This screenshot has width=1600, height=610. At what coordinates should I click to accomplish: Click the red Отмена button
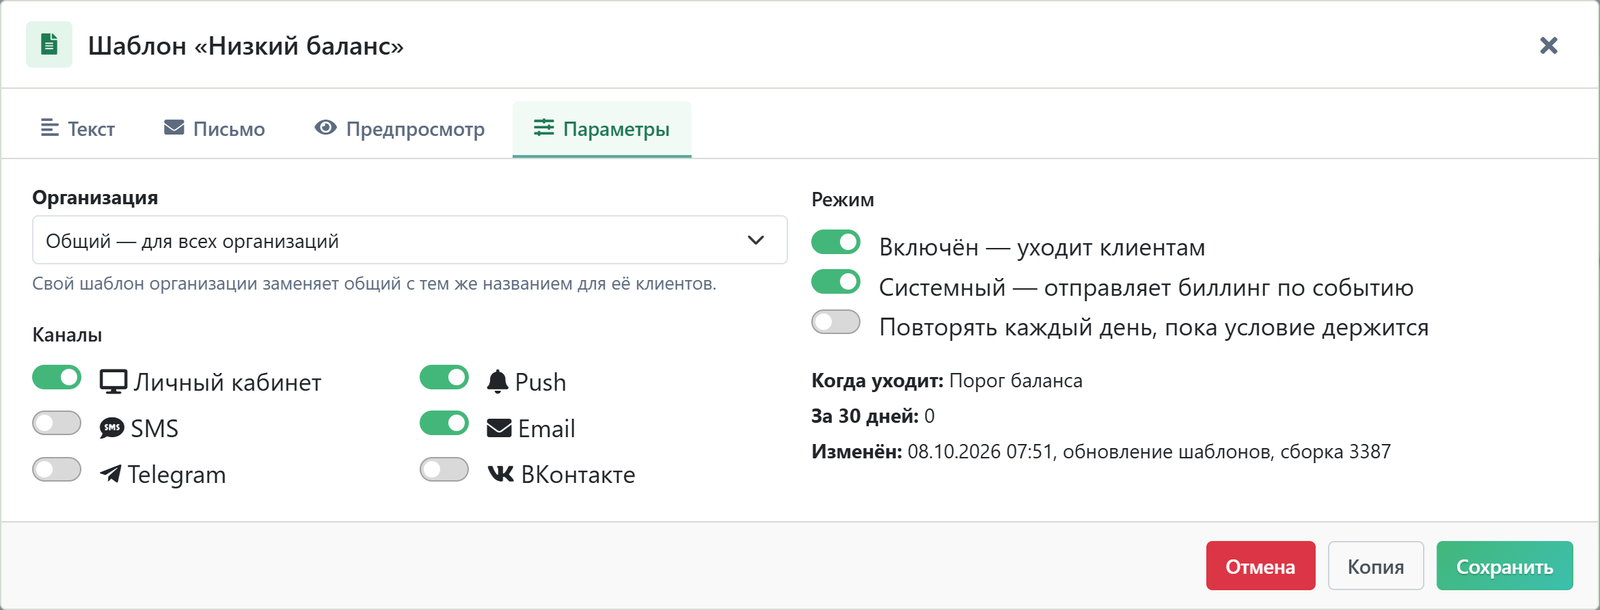(1260, 566)
